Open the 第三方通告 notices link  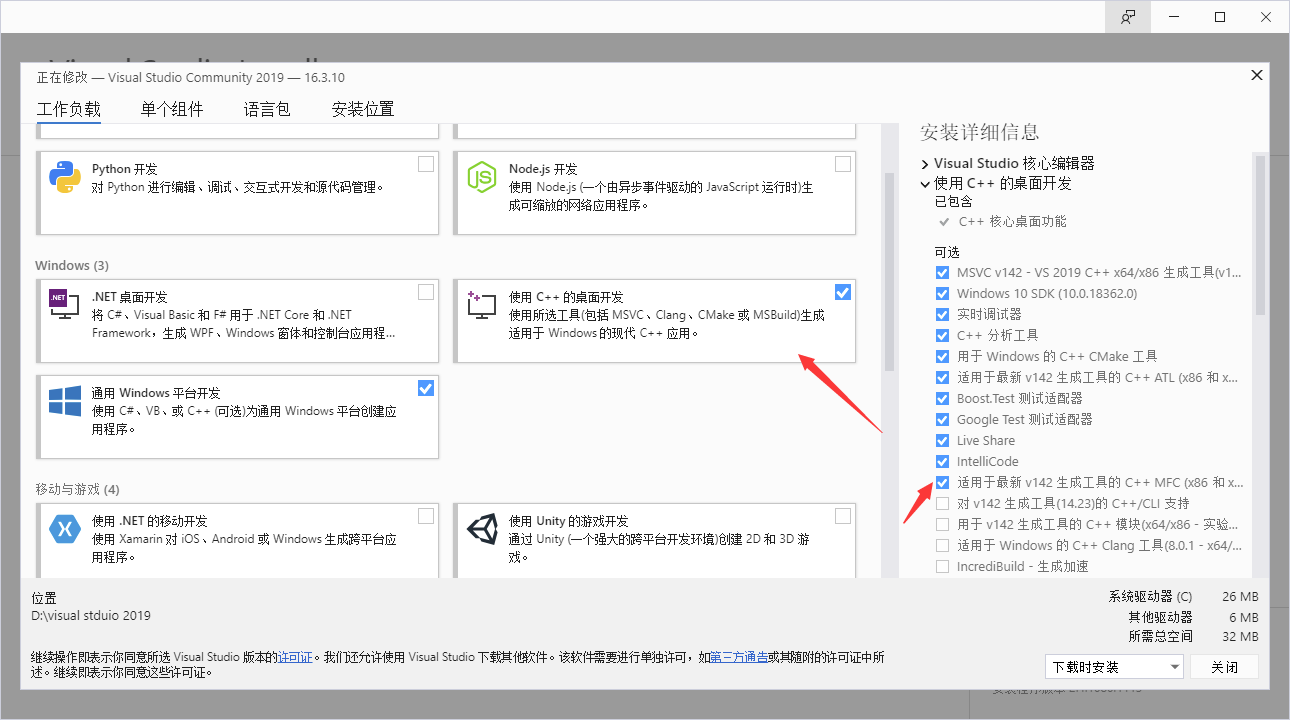click(739, 657)
